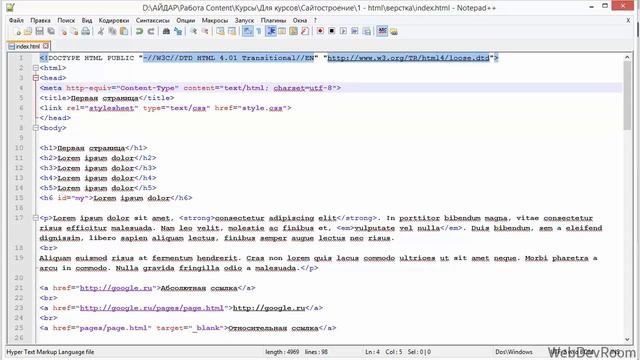This screenshot has width=640, height=360.
Task: Click the Copy toolbar icon
Action: click(x=112, y=31)
